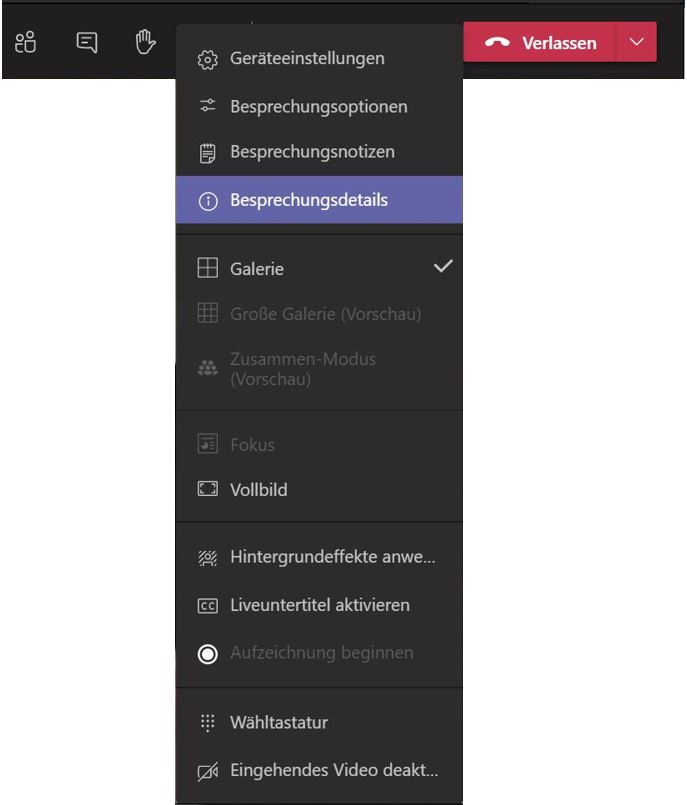The image size is (687, 805).
Task: Choose Besprechungsnotizen from the menu
Action: click(312, 153)
